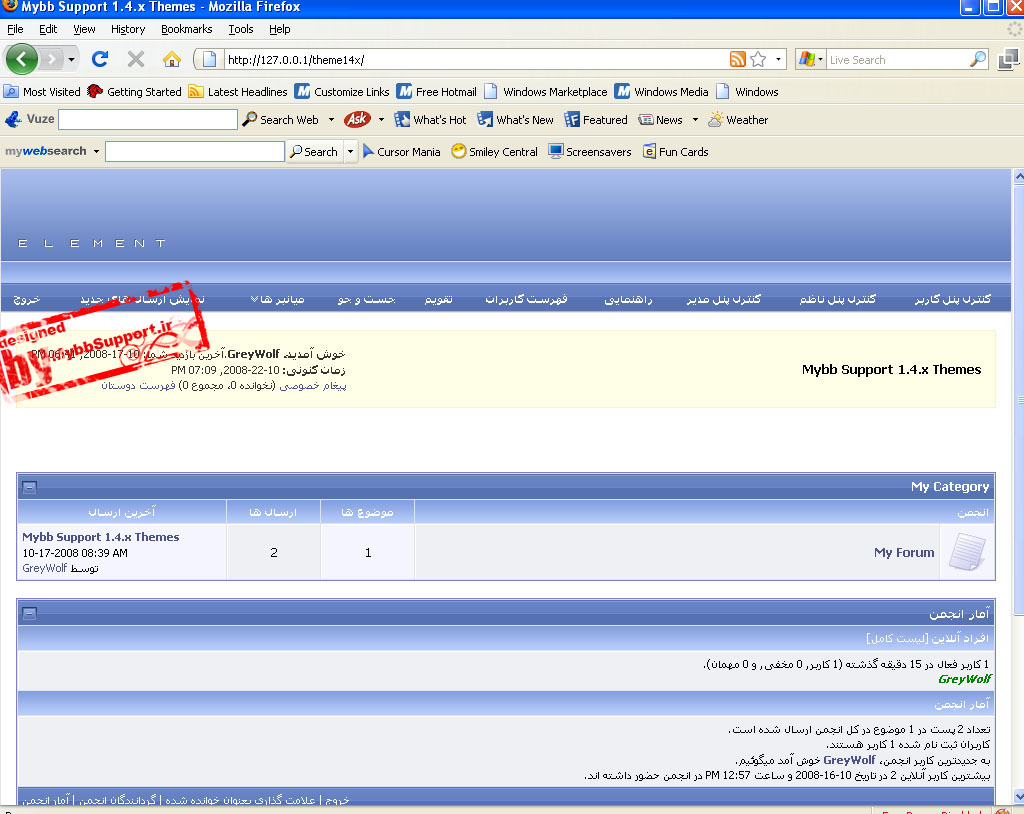
Task: Click the Back navigation button
Action: (x=22, y=59)
